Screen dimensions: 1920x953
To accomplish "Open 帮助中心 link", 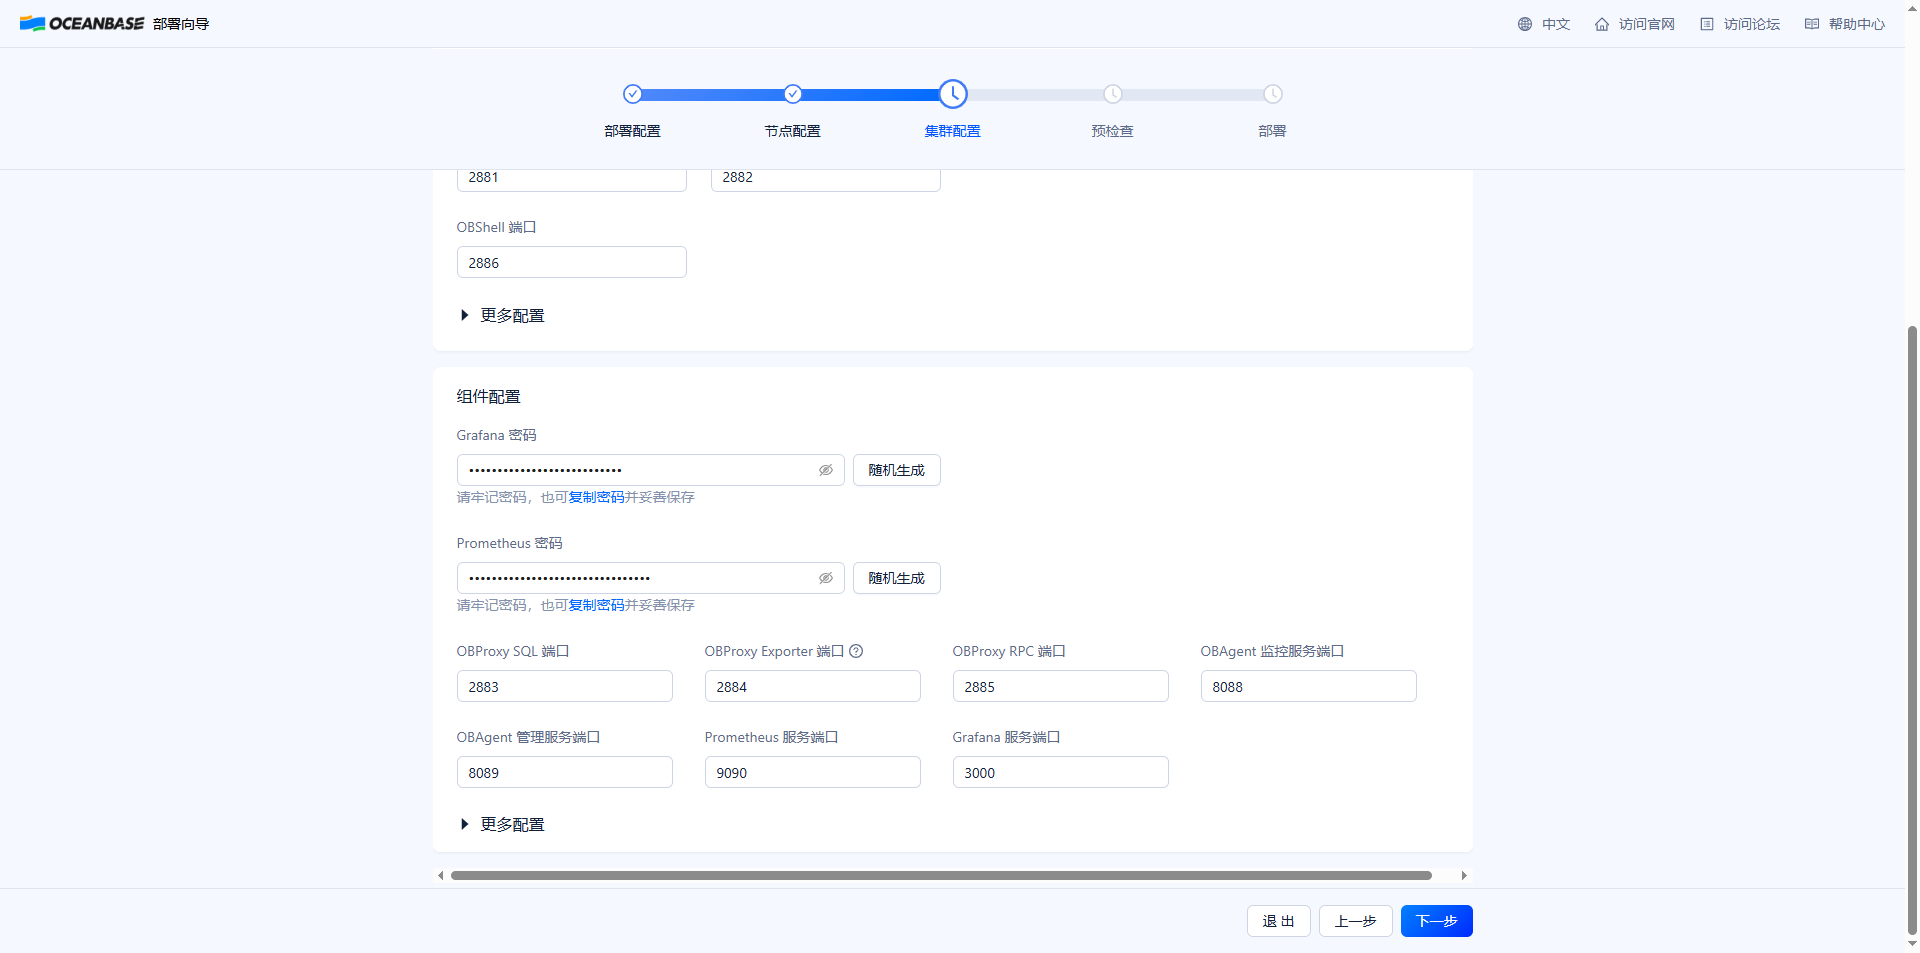I will [x=1857, y=24].
